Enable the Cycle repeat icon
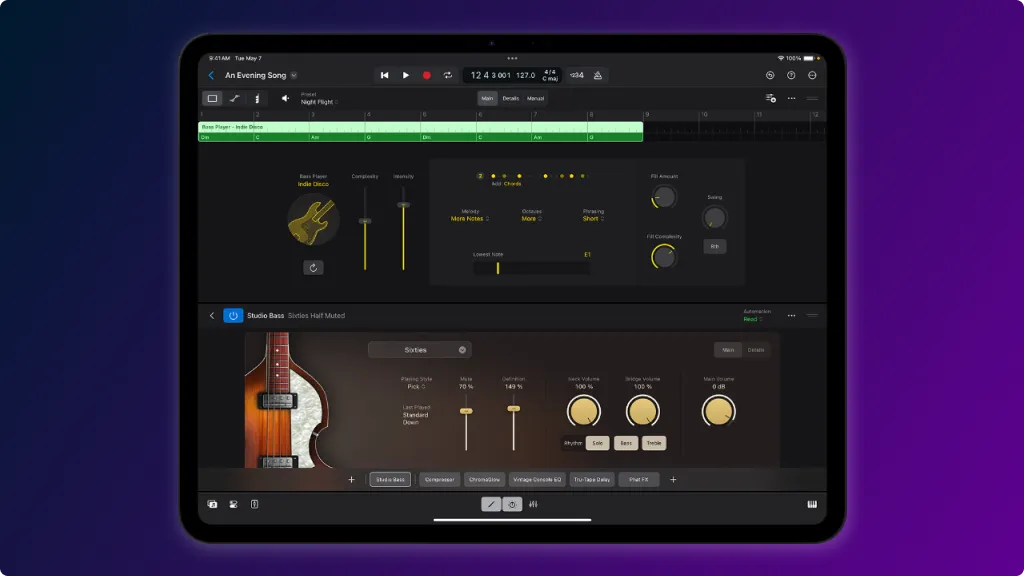 click(x=448, y=75)
